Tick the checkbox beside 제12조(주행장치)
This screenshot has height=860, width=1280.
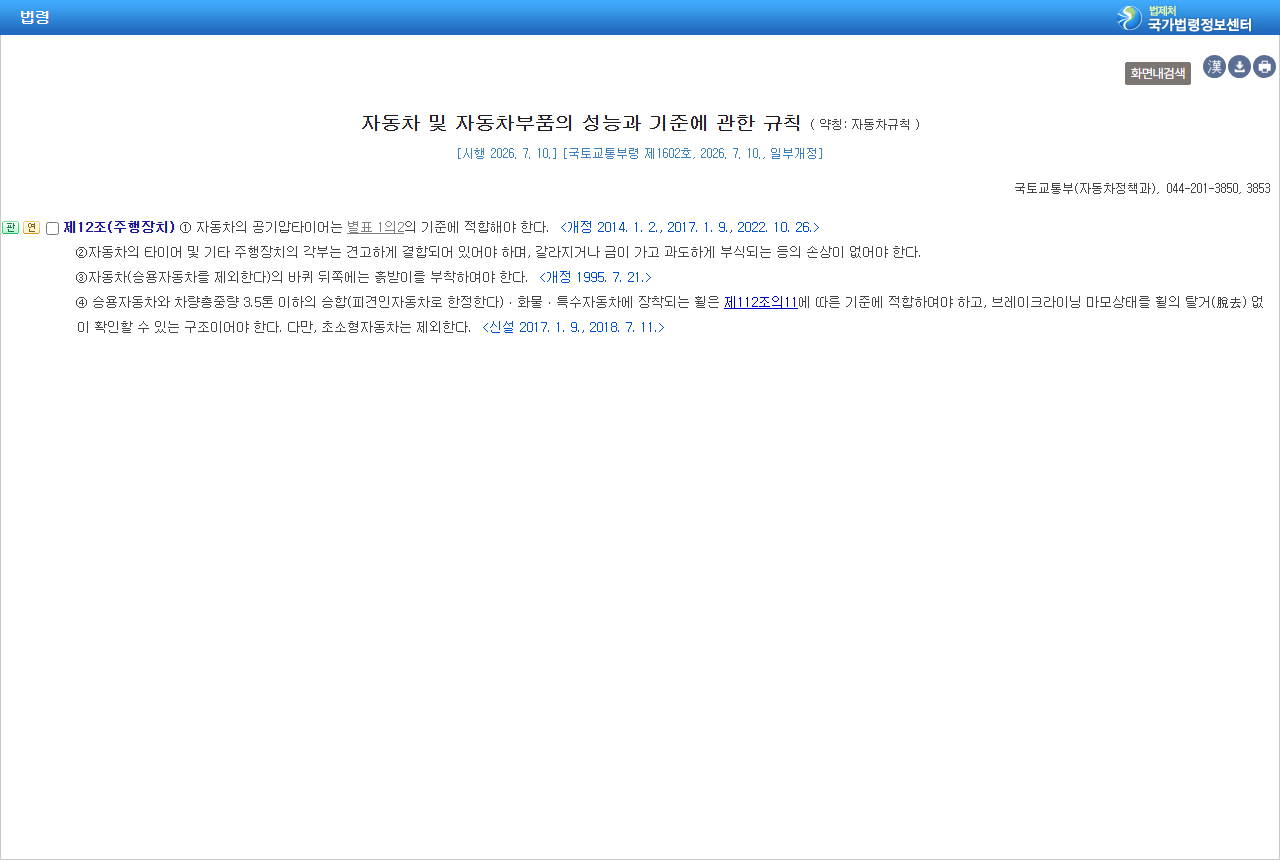[53, 229]
